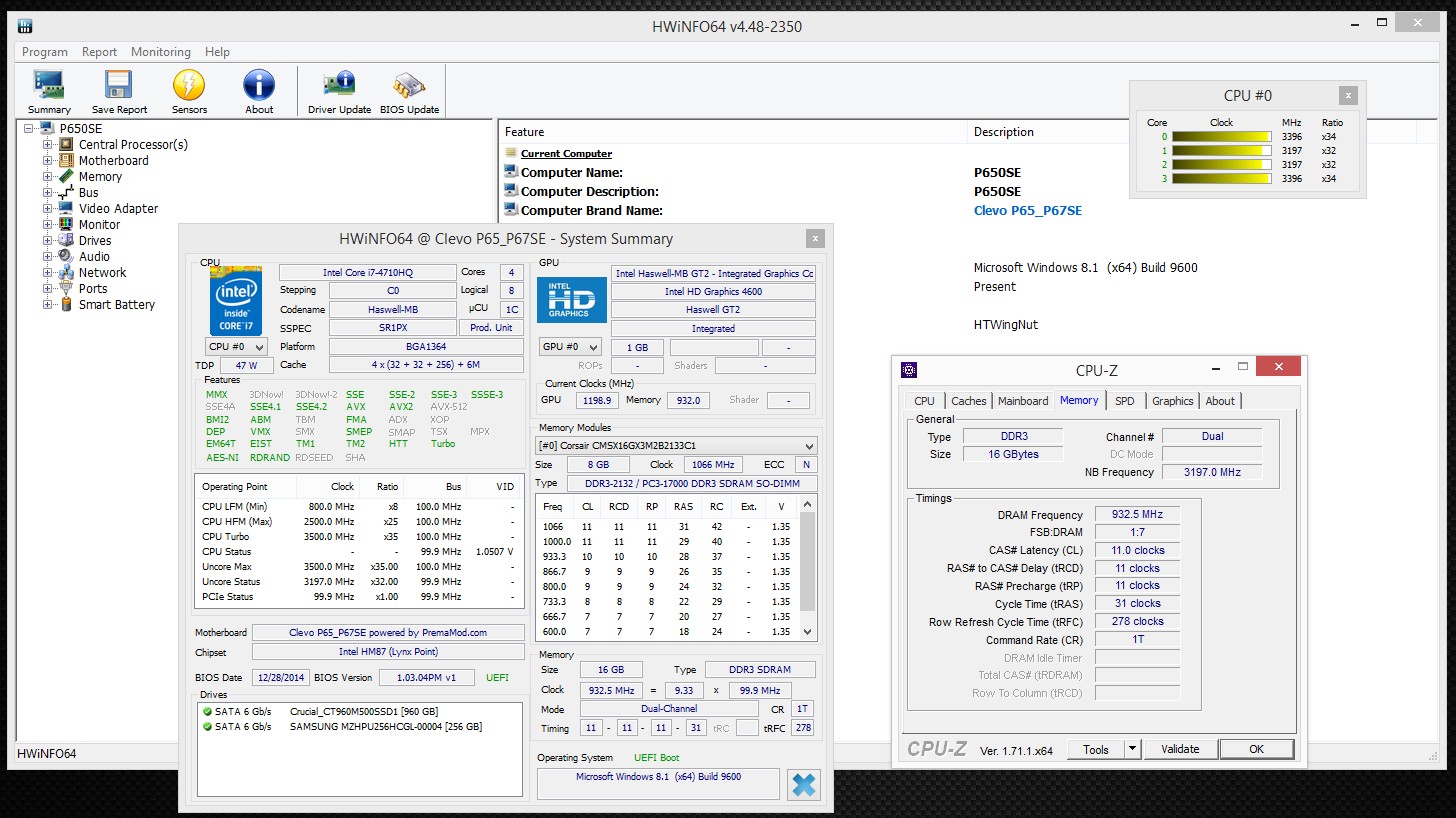Open the Report menu
1456x818 pixels.
99,52
